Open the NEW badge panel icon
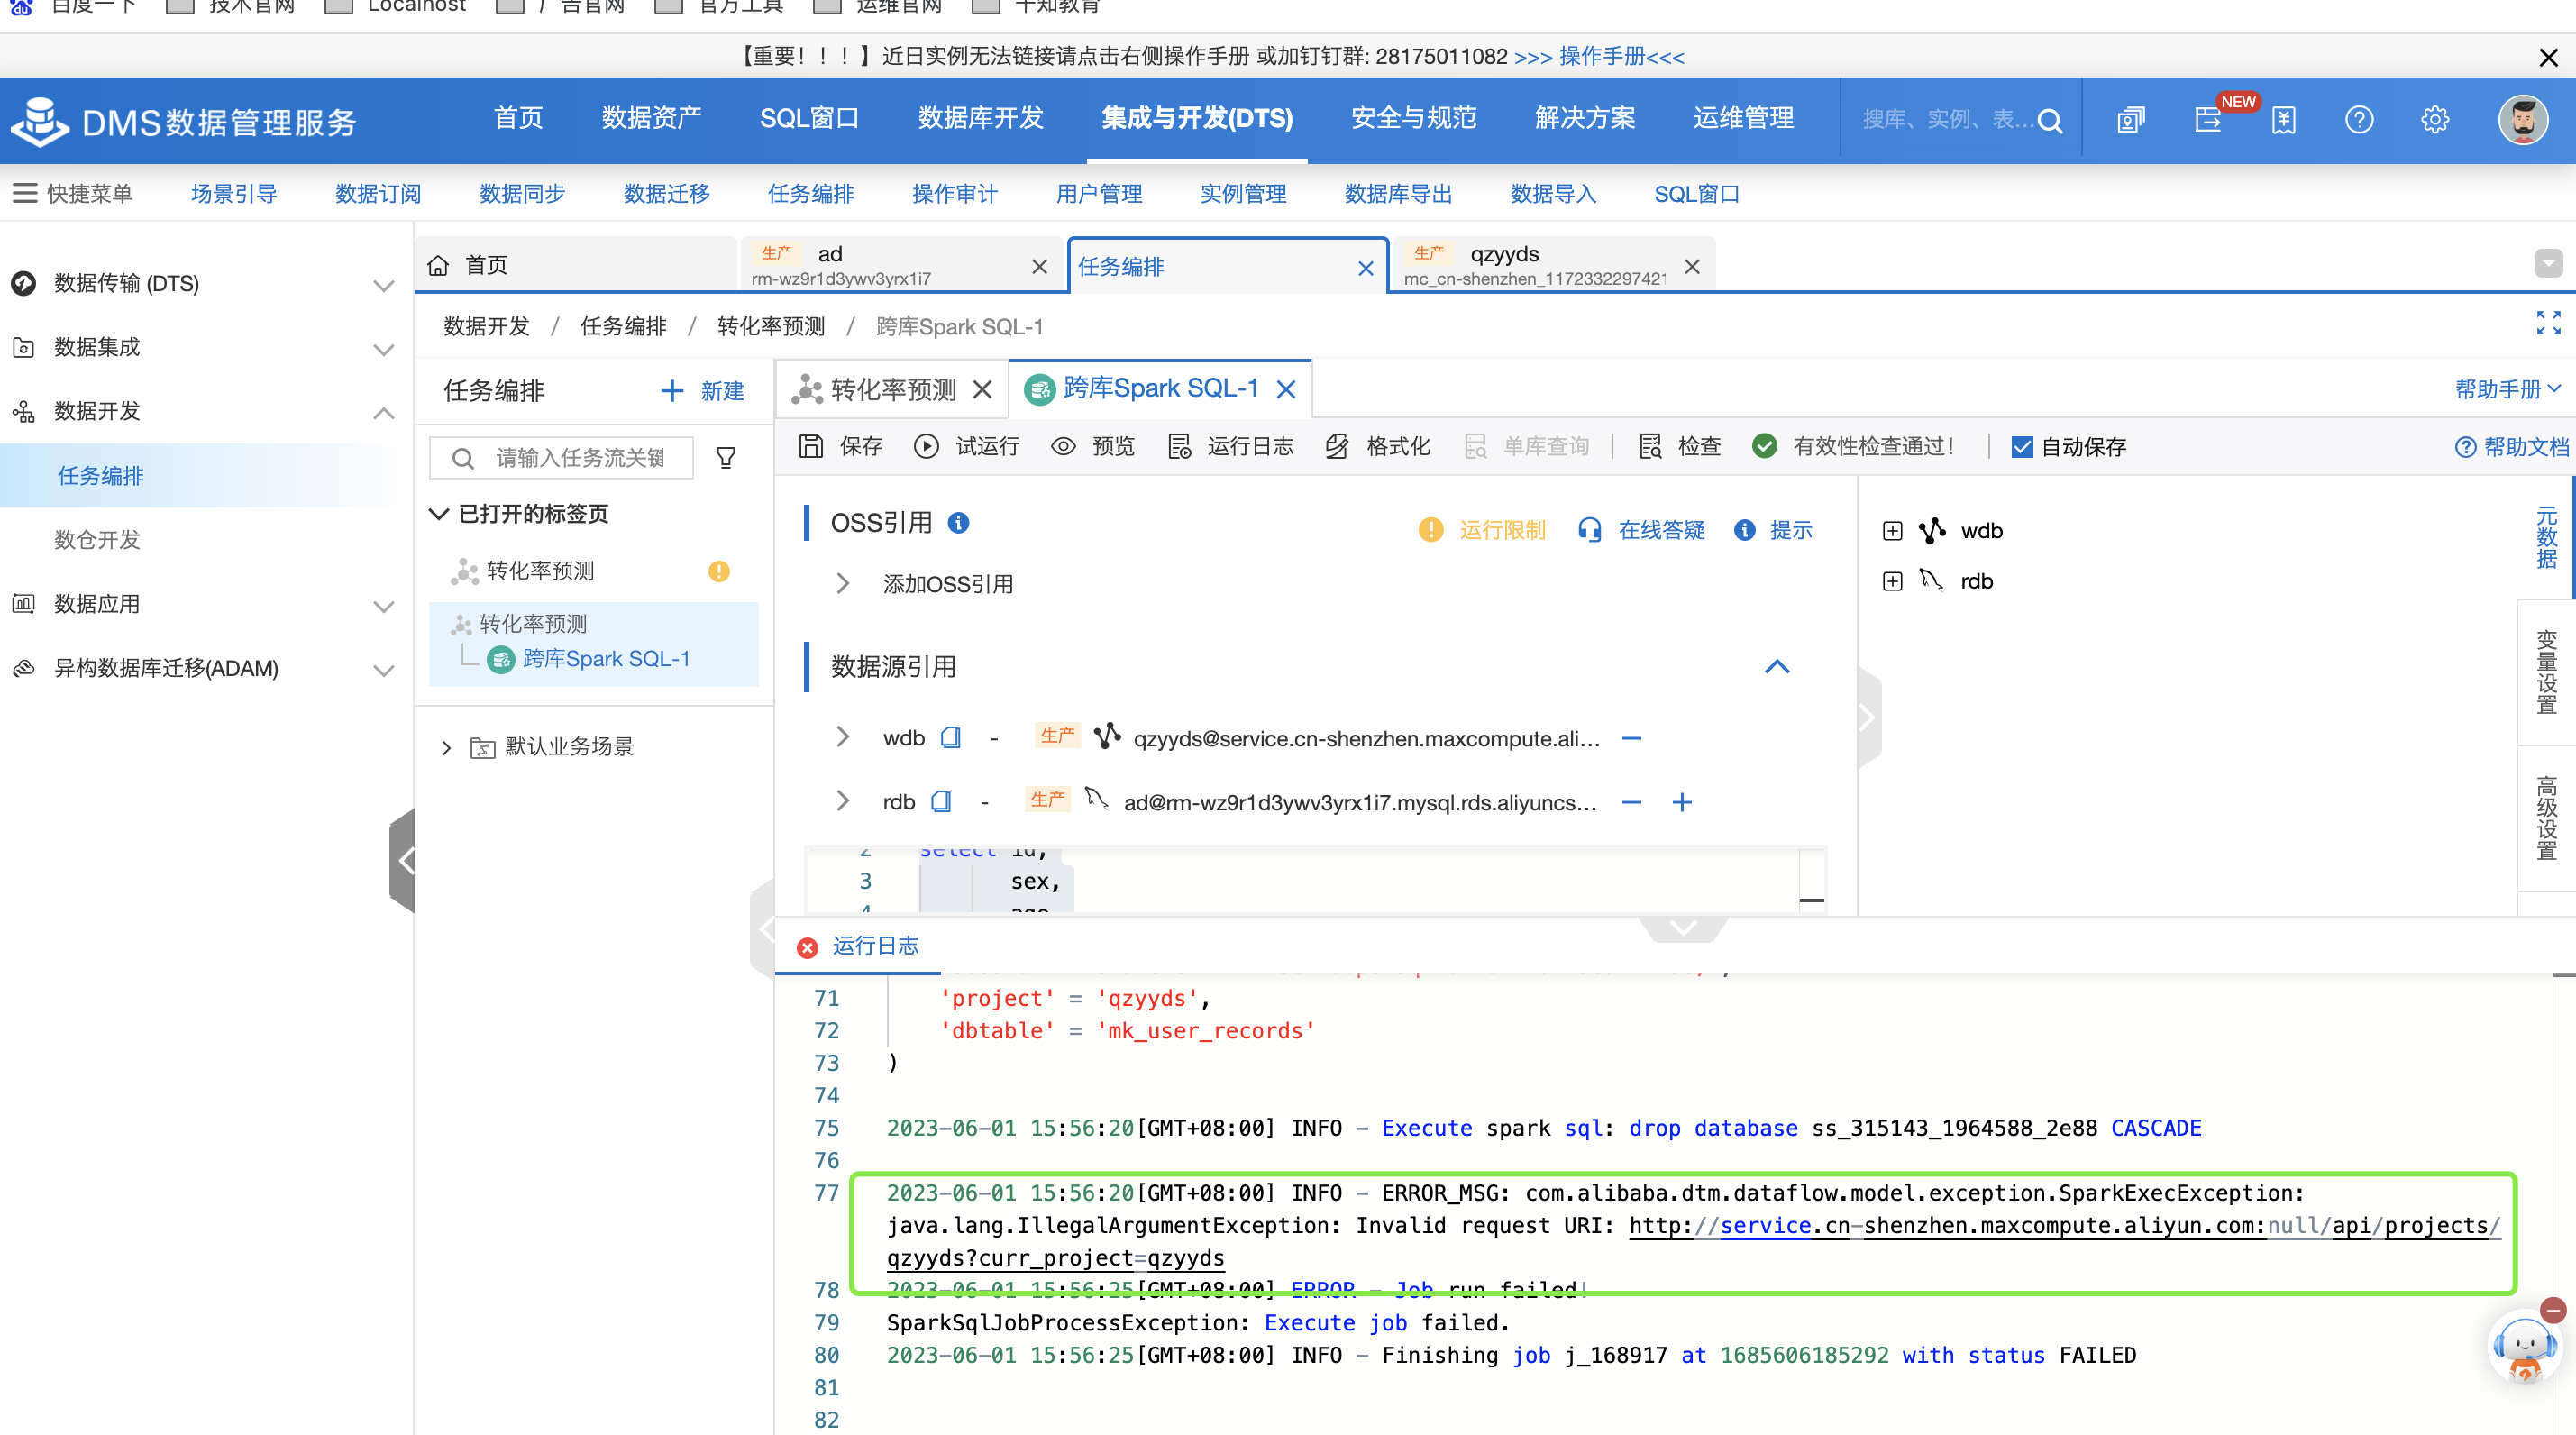This screenshot has height=1435, width=2576. pos(2208,120)
